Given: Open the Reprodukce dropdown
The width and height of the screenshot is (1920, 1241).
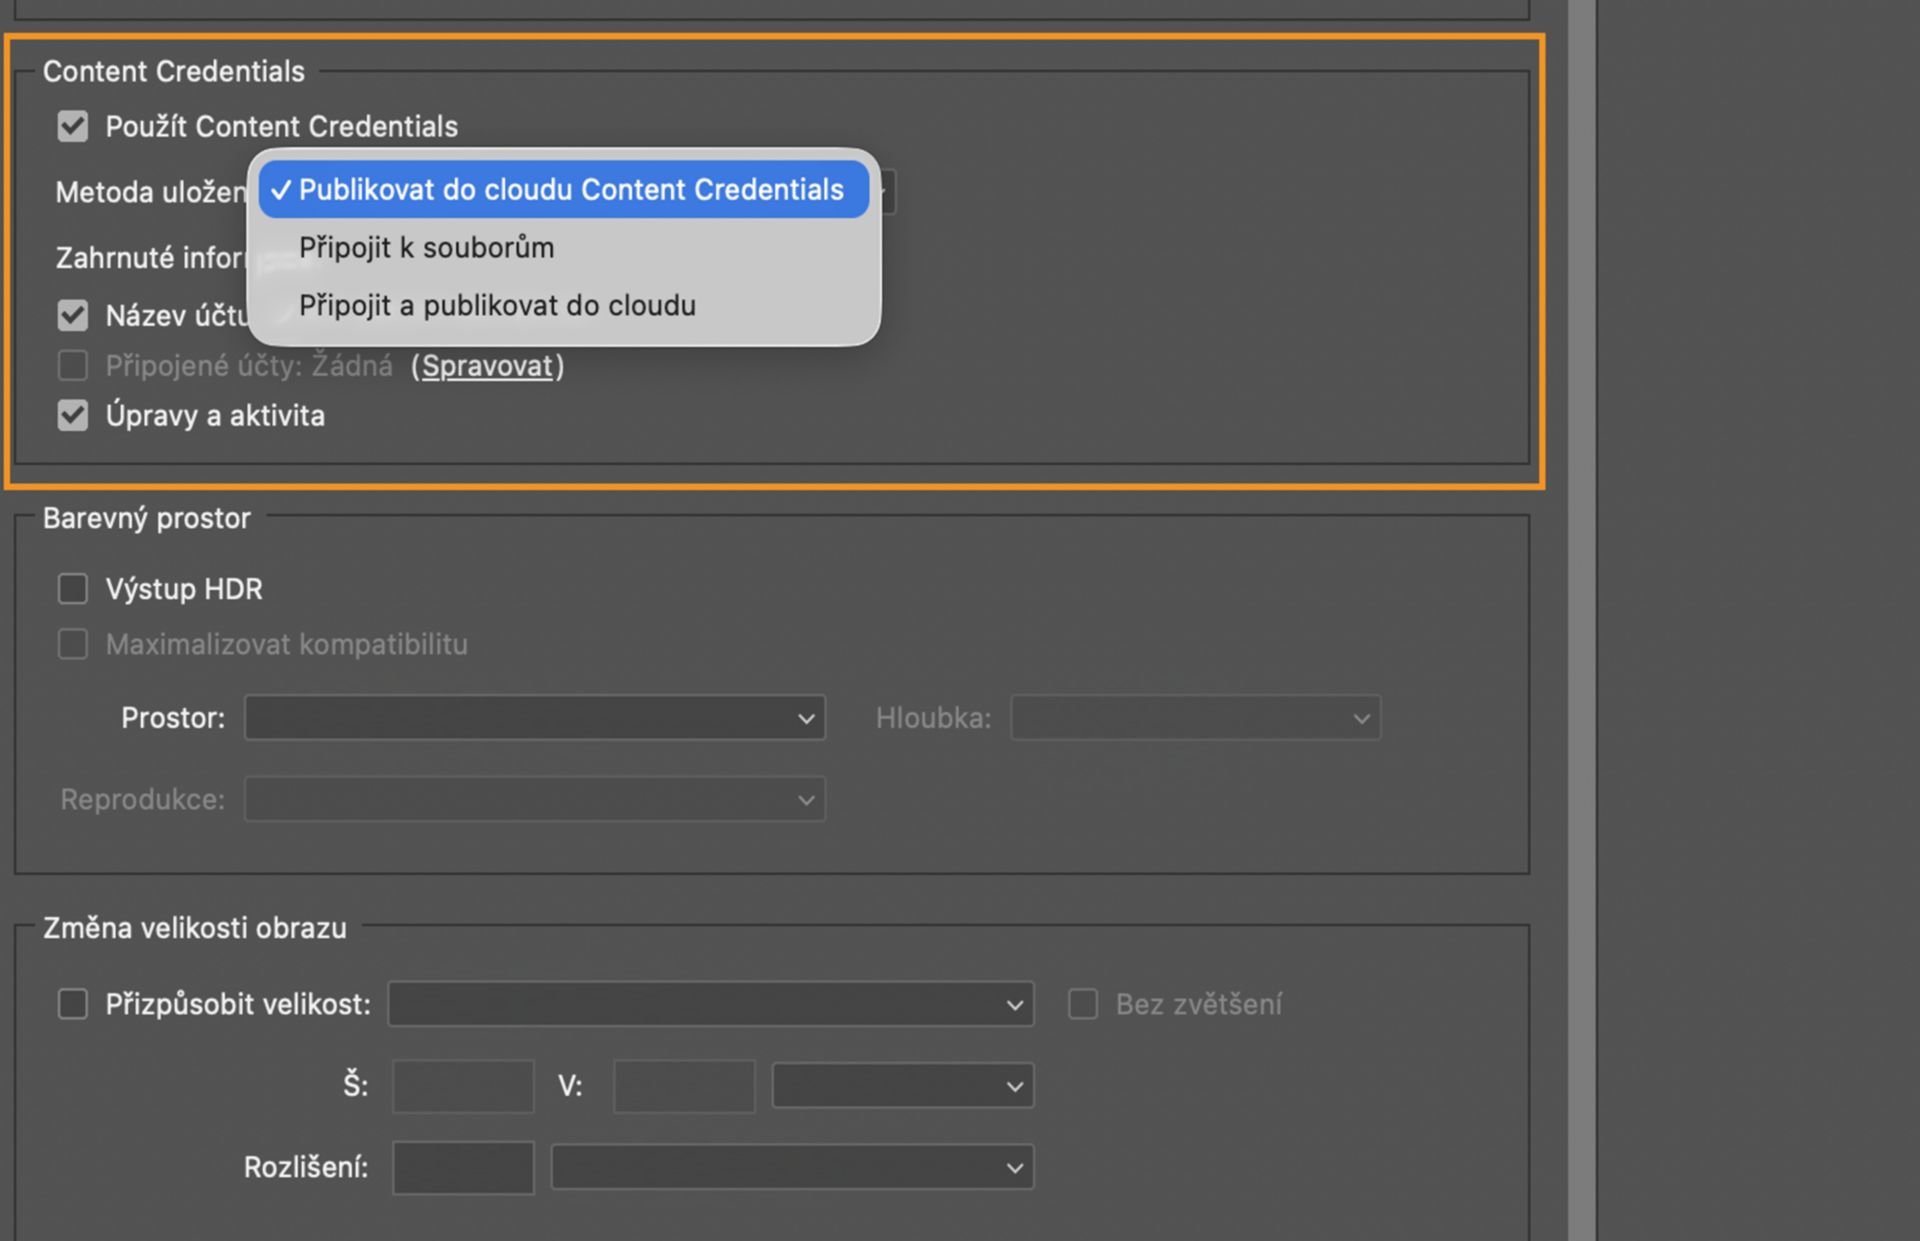Looking at the screenshot, I should tap(535, 800).
